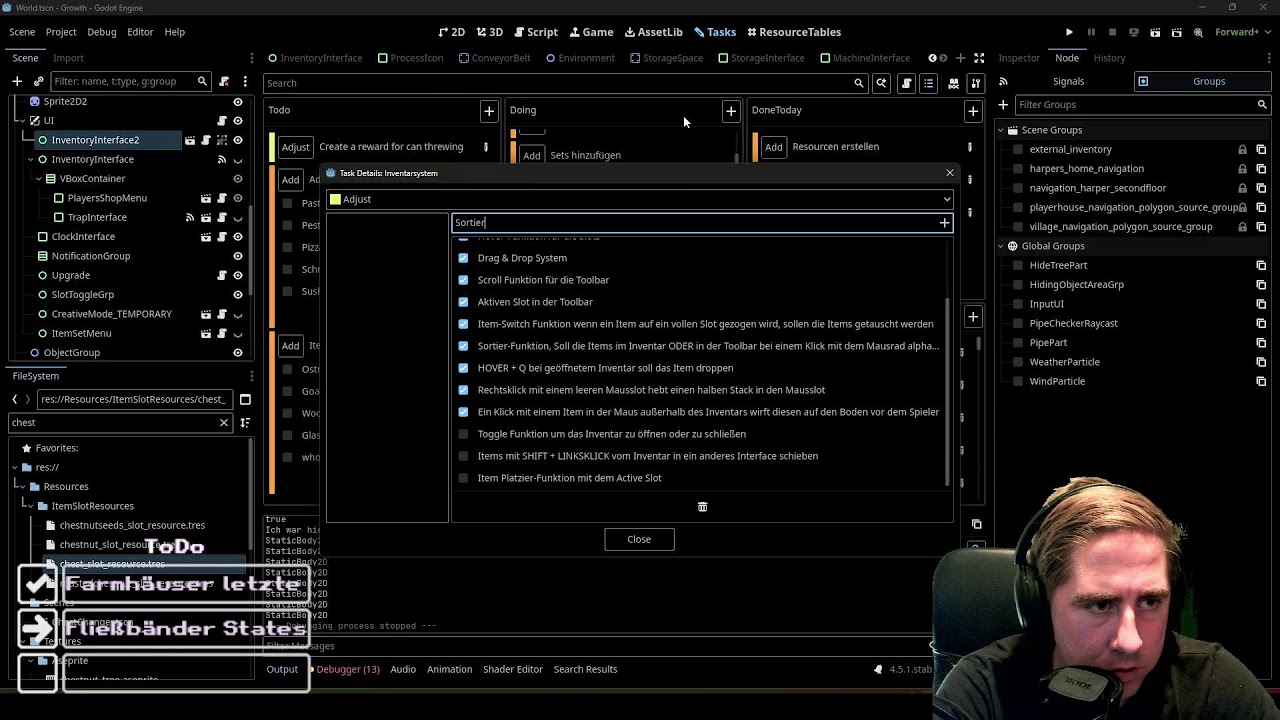
Task: Open Tasks settings sliders icon
Action: (976, 83)
